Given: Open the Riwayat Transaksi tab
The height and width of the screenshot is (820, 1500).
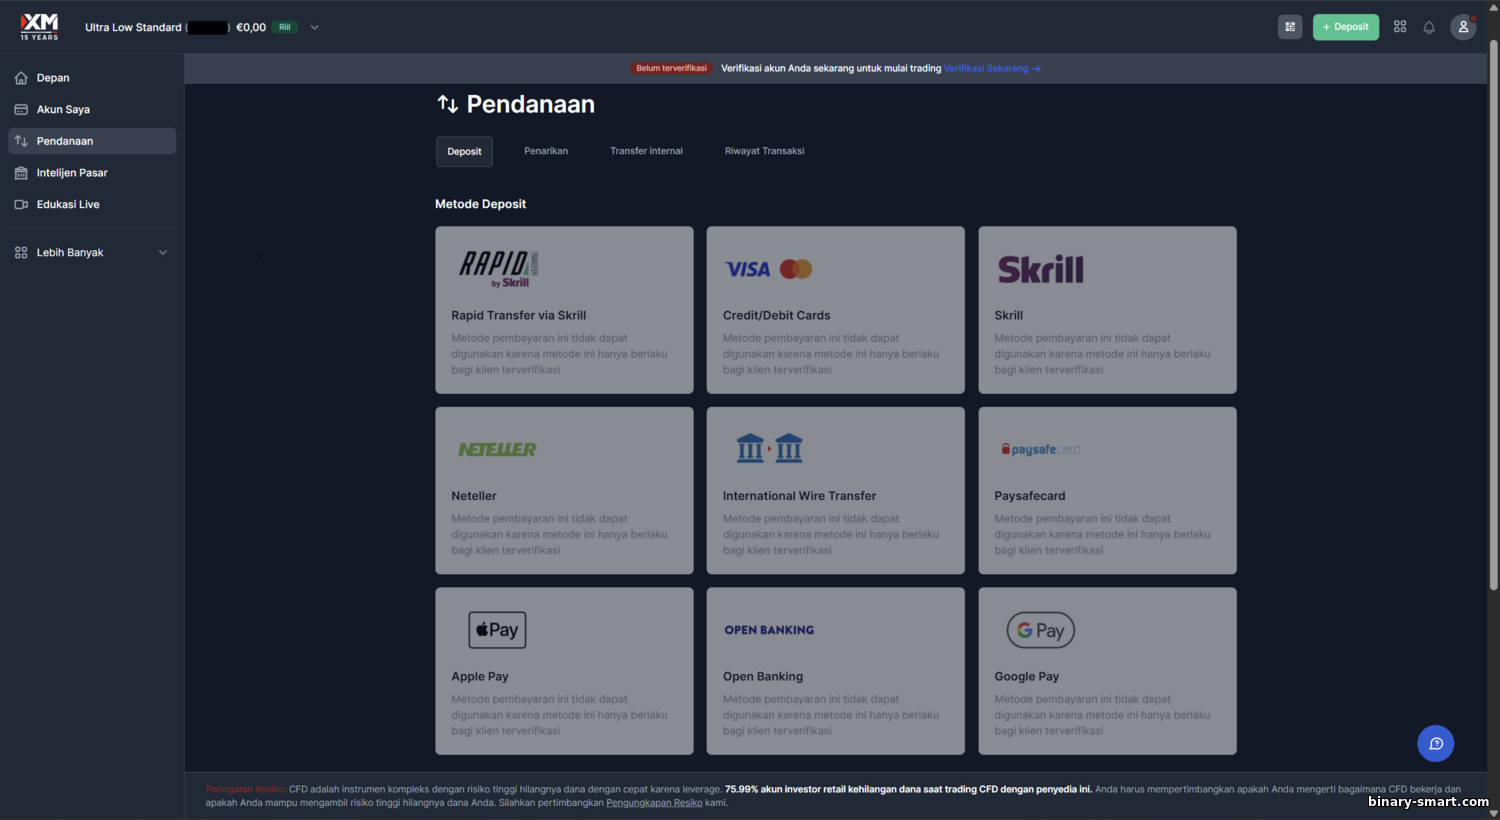Looking at the screenshot, I should point(764,151).
